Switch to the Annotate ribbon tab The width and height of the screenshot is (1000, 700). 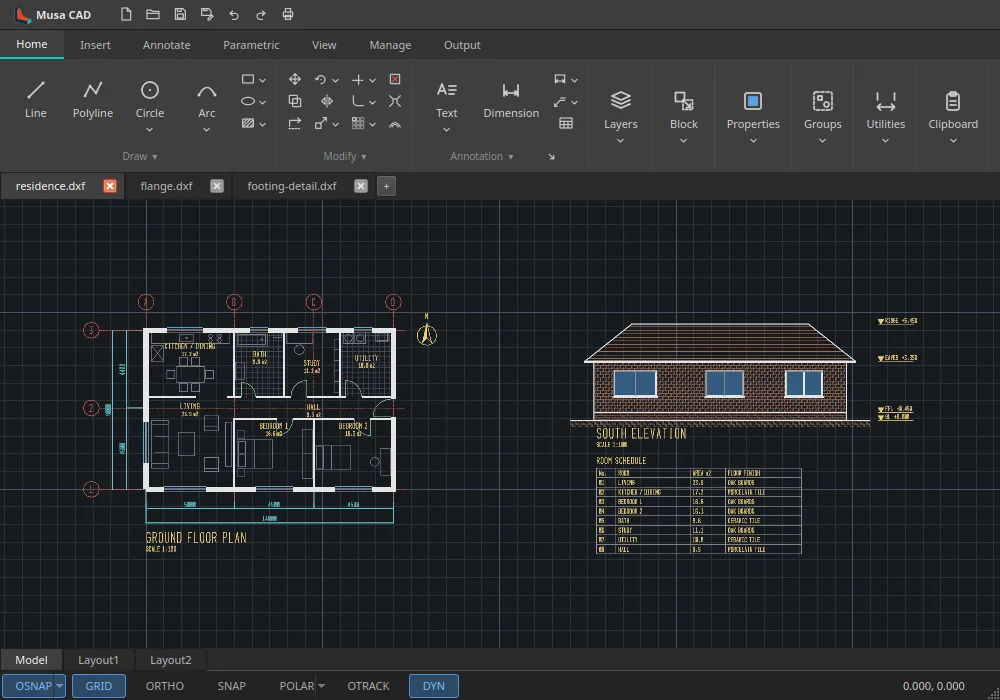coord(166,45)
